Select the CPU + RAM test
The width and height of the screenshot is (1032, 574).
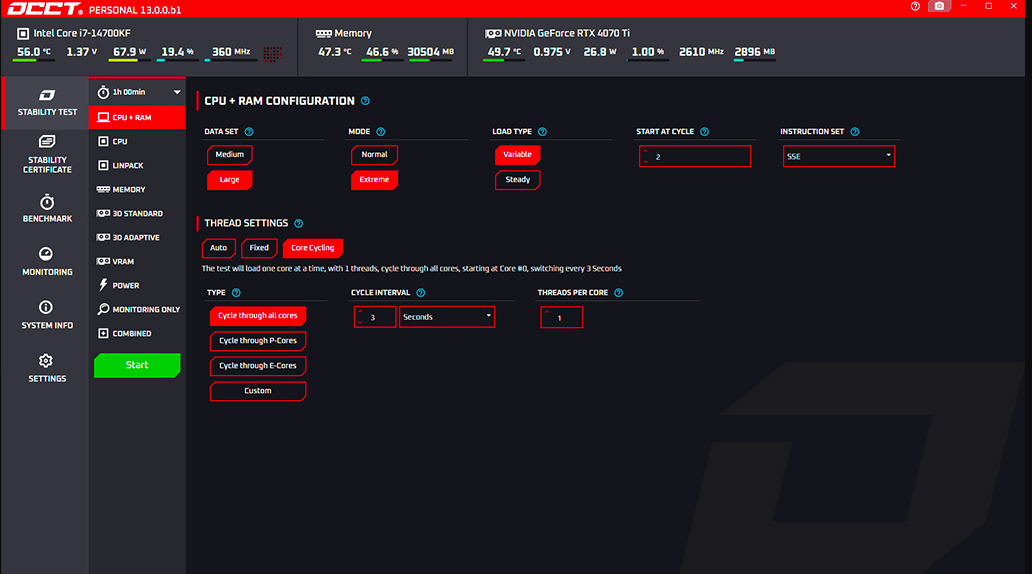pos(138,117)
